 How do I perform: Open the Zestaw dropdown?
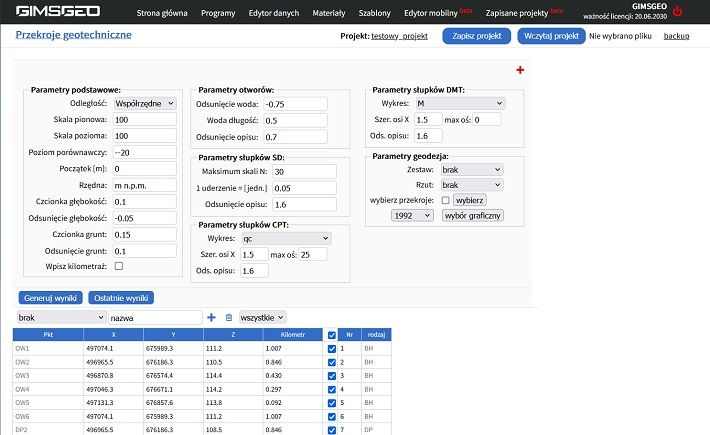[472, 170]
